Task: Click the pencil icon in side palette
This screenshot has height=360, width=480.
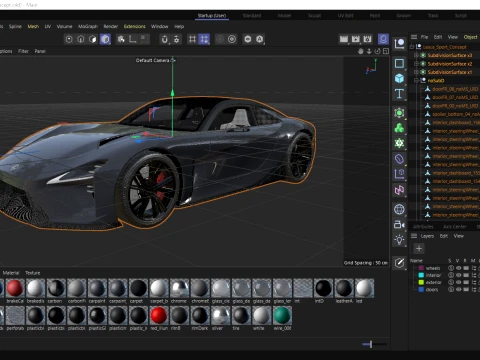Action: coord(399,263)
